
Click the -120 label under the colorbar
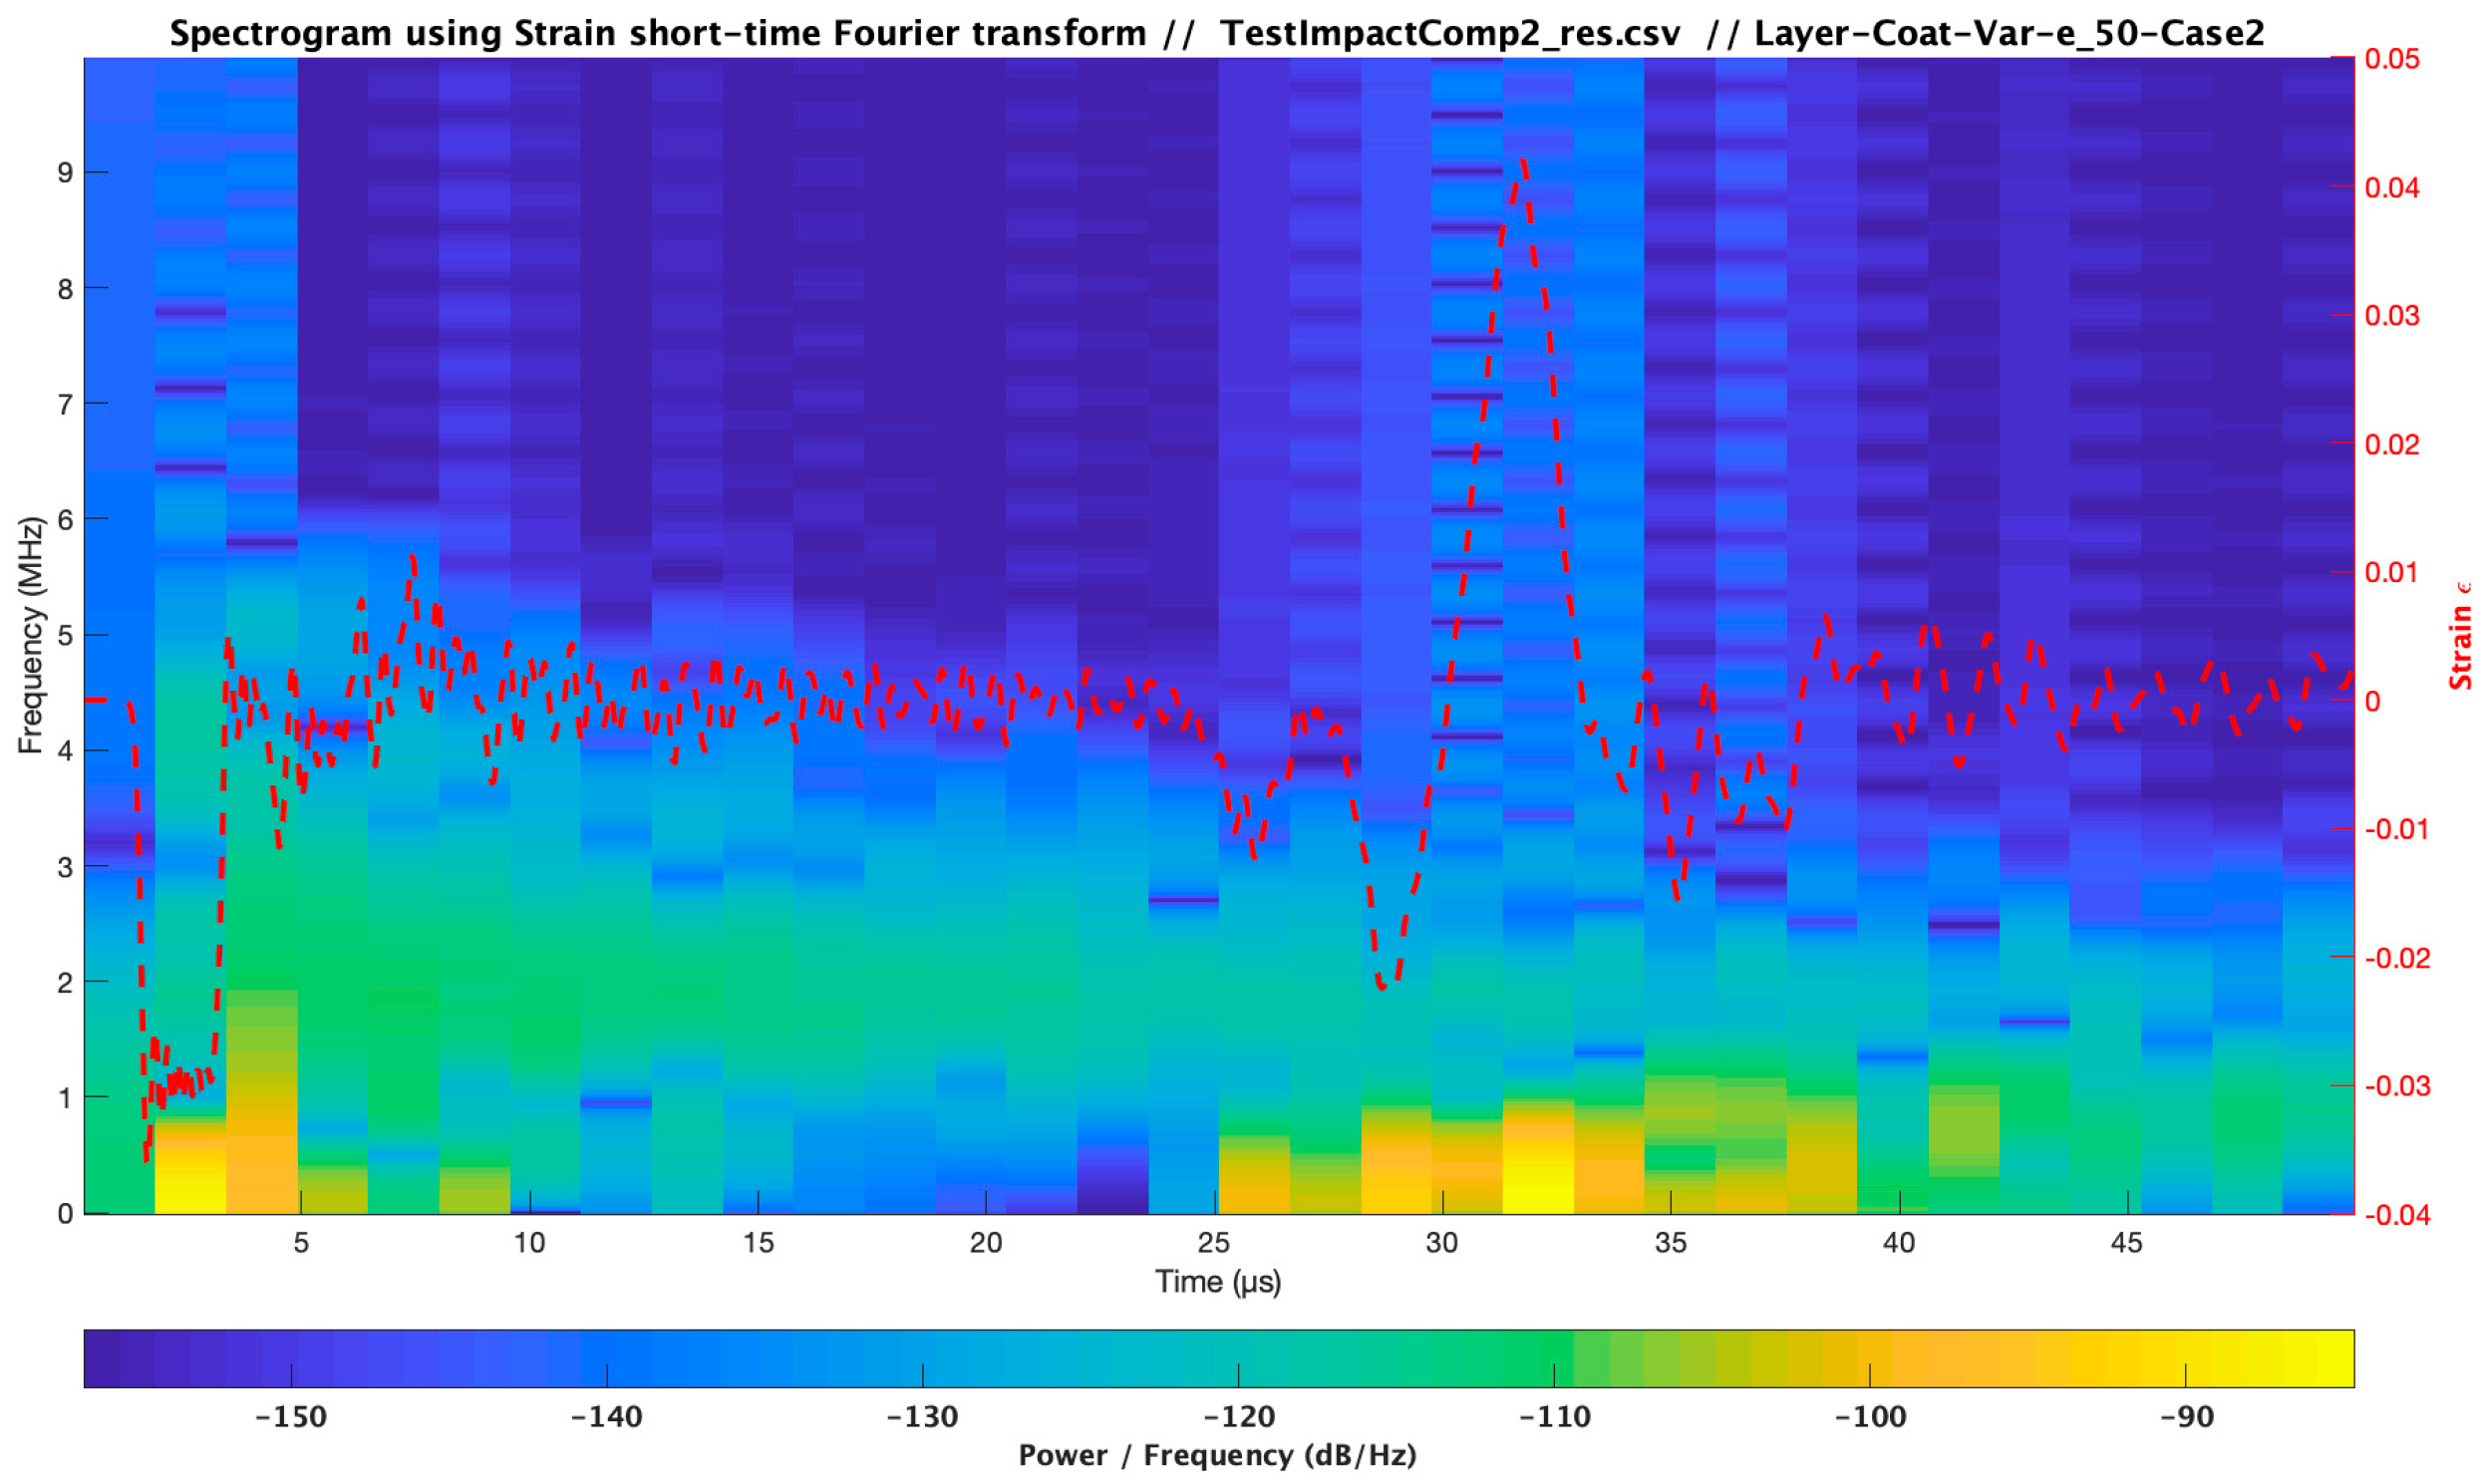pos(1238,1416)
